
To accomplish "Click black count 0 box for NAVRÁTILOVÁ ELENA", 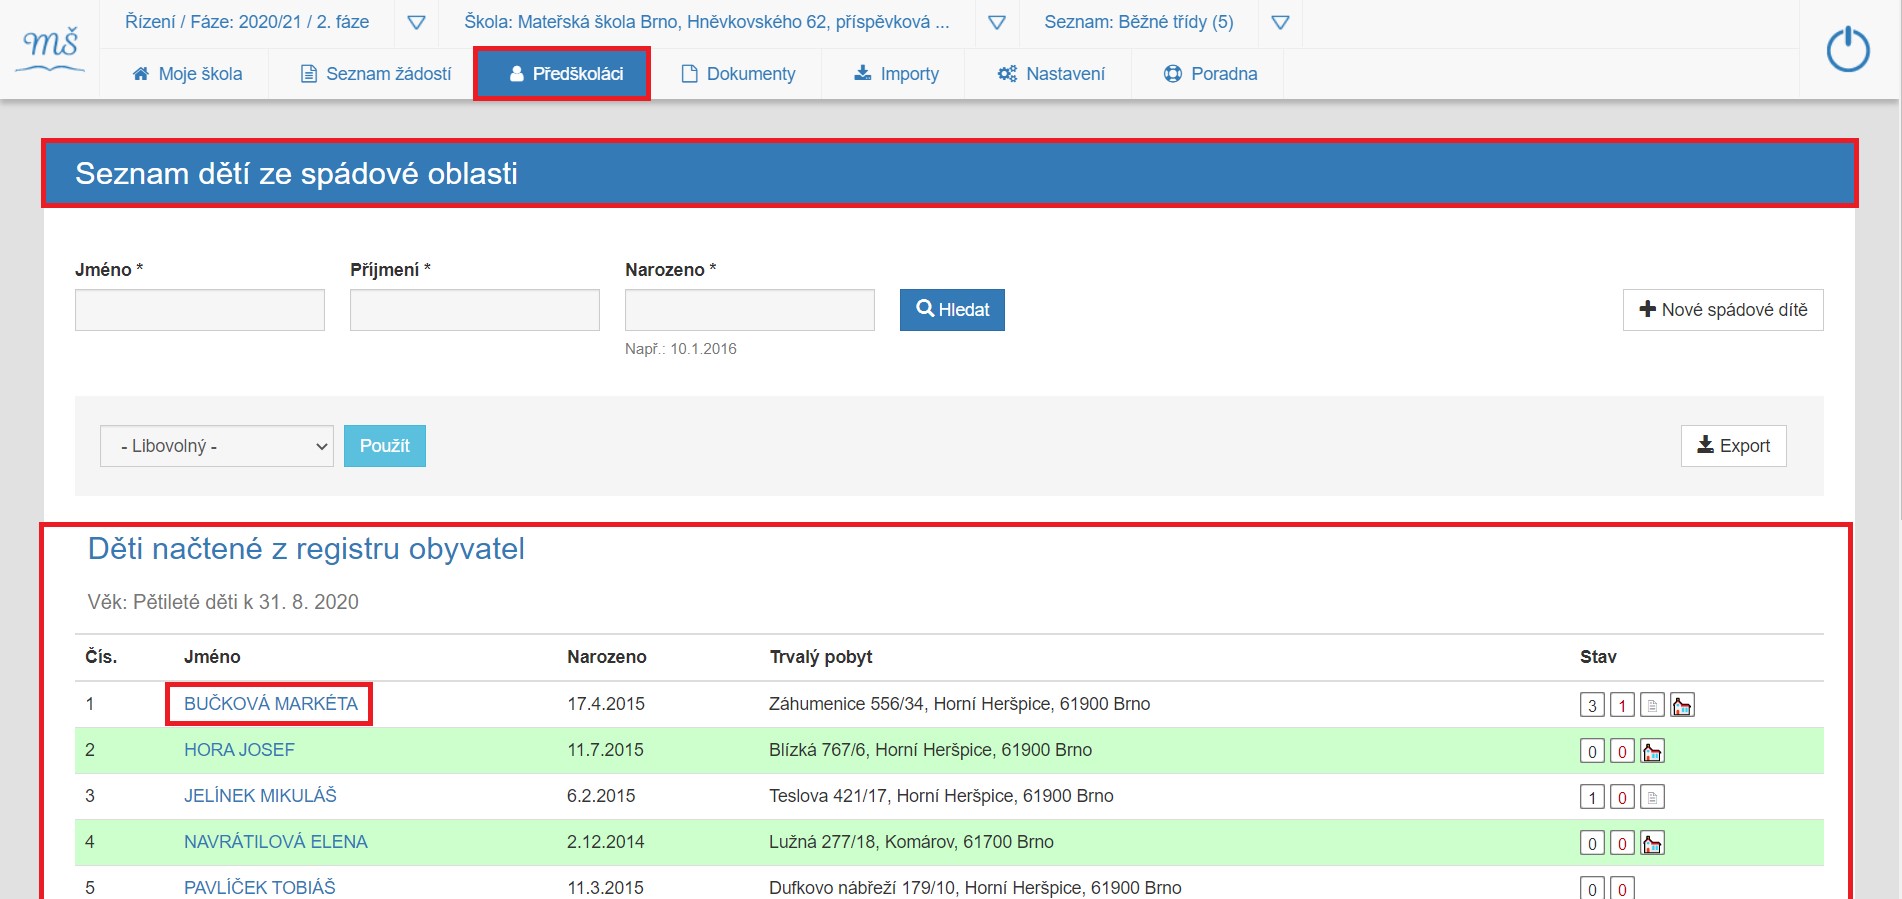I will (x=1592, y=843).
